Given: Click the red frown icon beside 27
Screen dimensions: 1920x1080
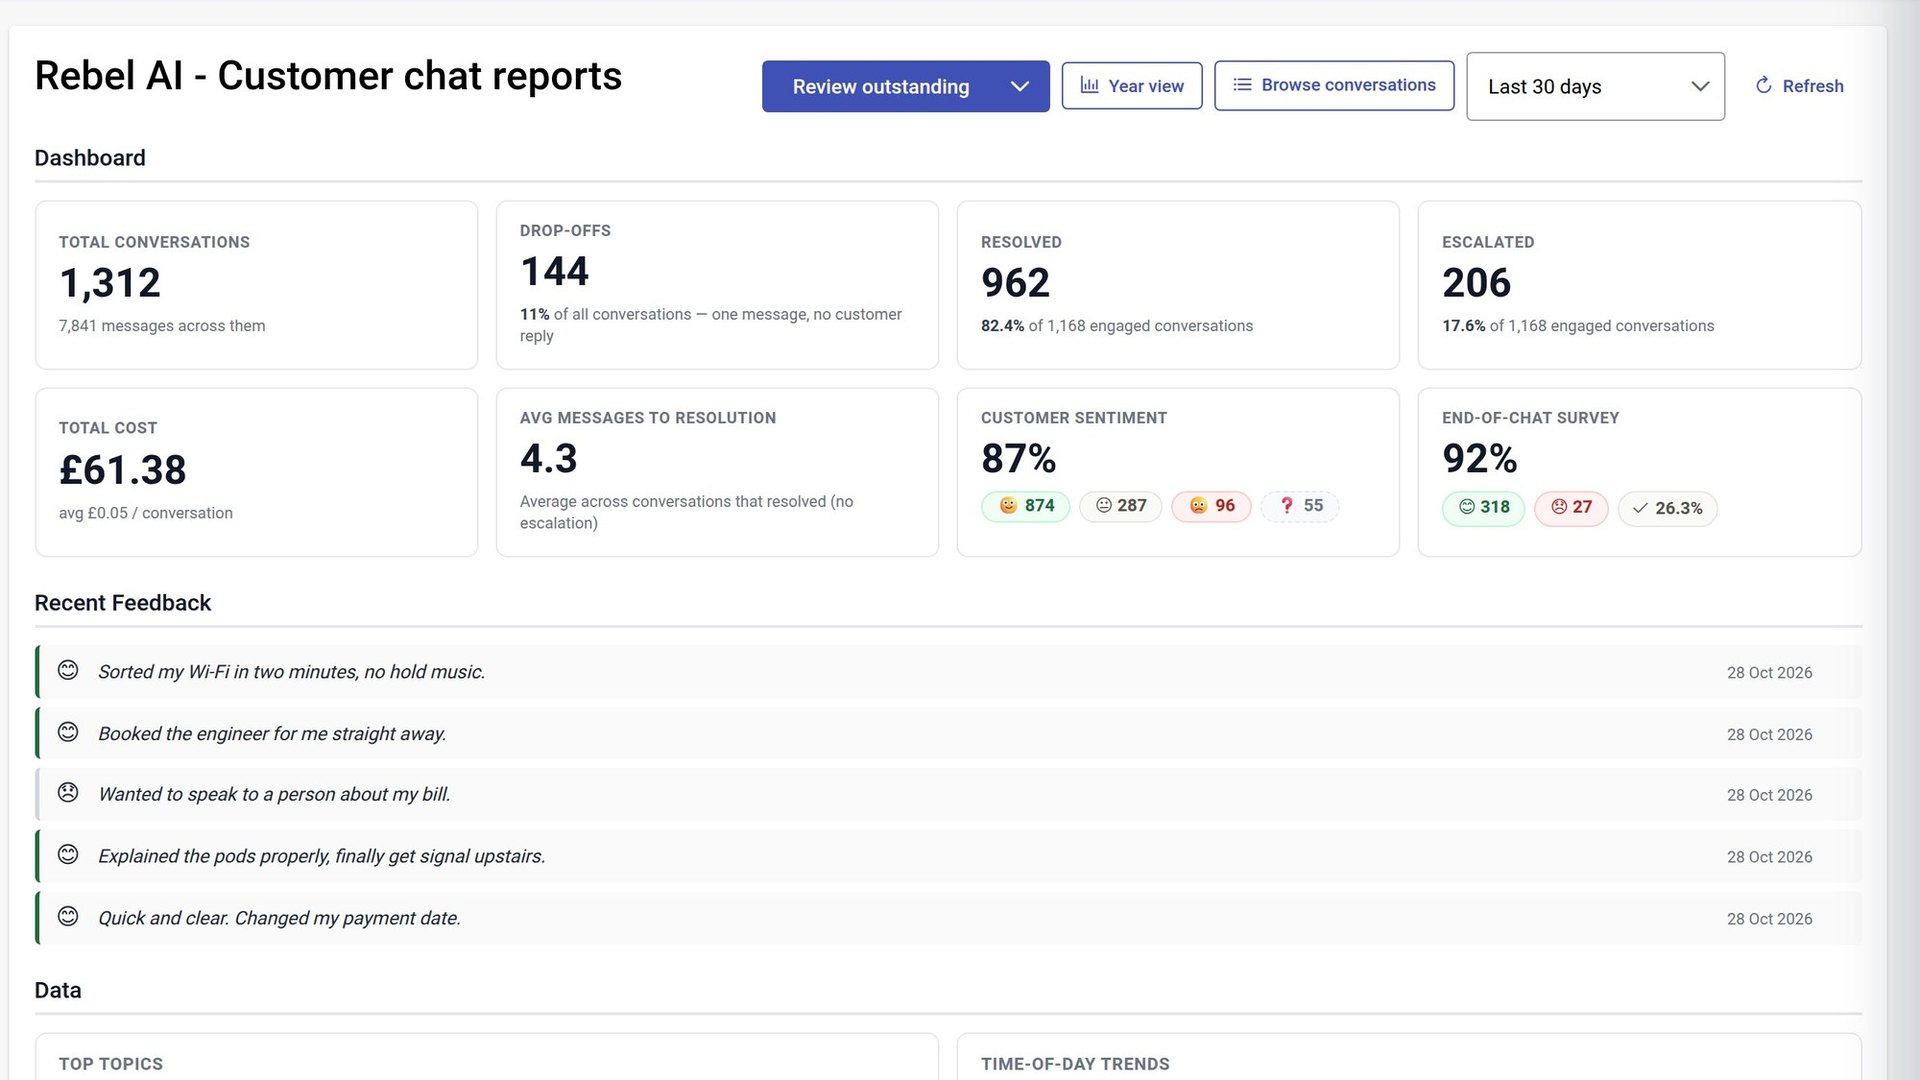Looking at the screenshot, I should pyautogui.click(x=1559, y=507).
